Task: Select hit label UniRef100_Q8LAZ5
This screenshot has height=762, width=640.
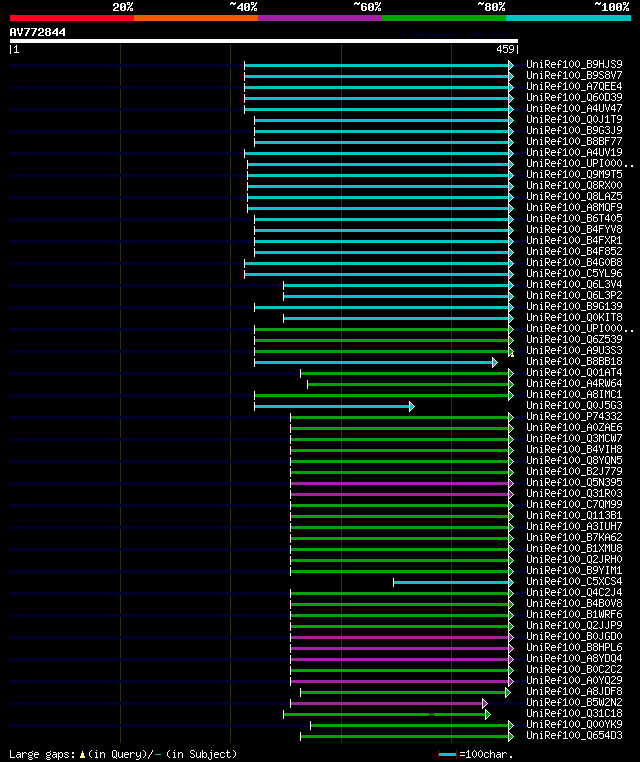Action: tap(574, 196)
